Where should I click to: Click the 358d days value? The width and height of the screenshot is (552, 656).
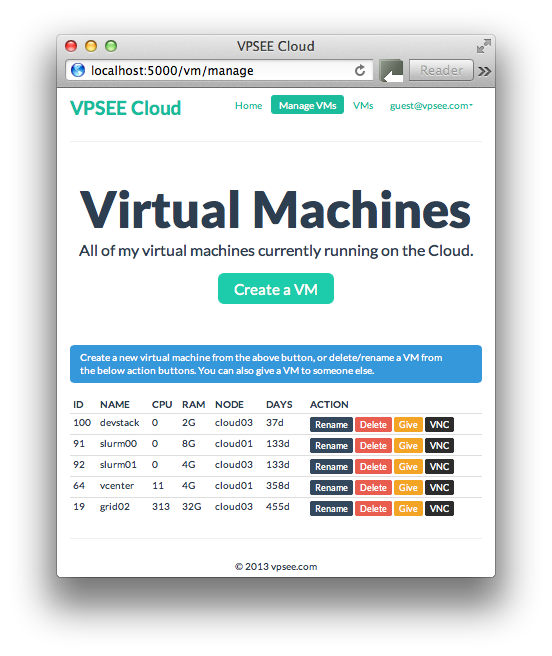pos(277,486)
